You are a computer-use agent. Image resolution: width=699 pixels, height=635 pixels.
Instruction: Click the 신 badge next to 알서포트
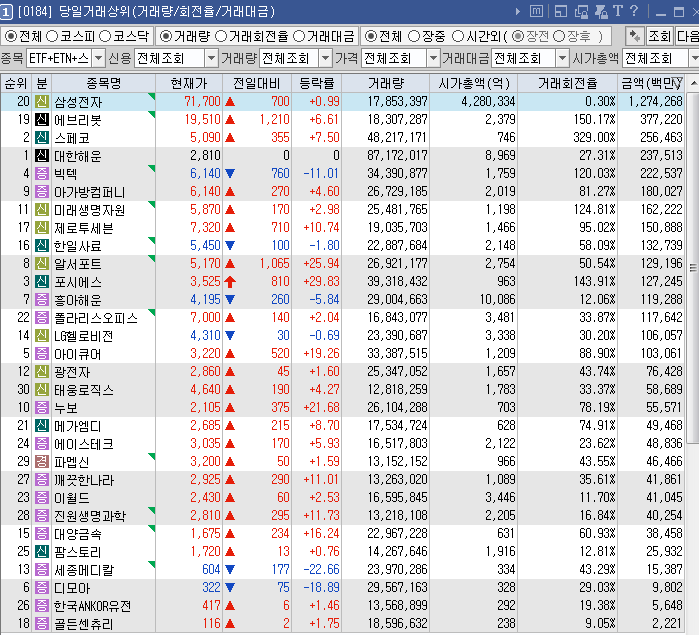[x=42, y=264]
